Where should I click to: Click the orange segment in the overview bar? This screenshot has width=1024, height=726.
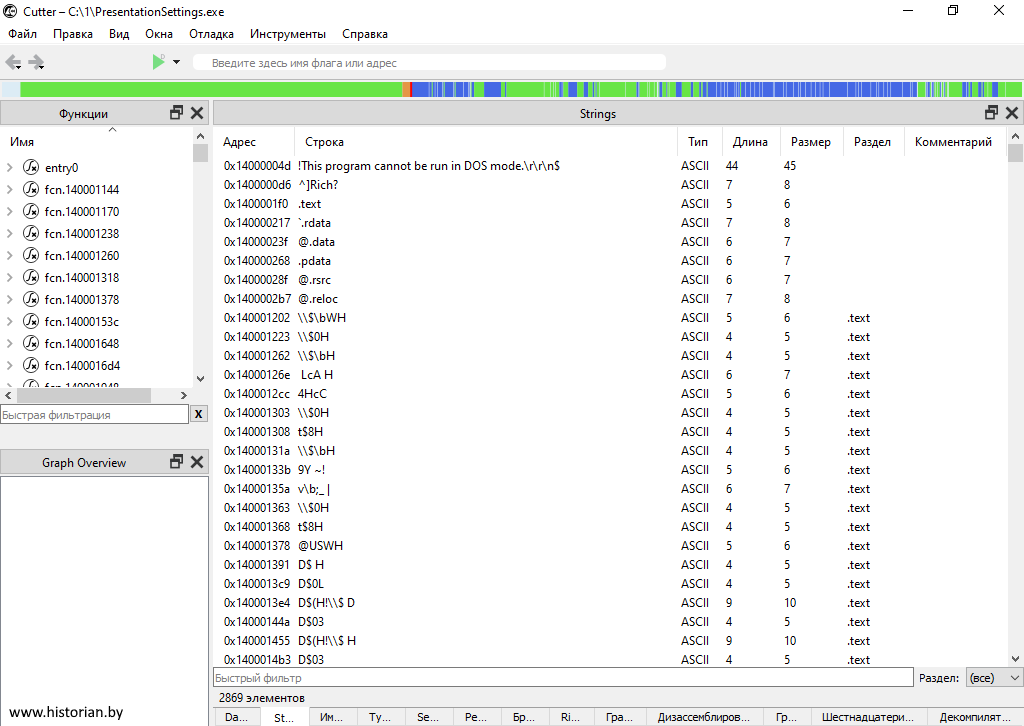tap(406, 89)
